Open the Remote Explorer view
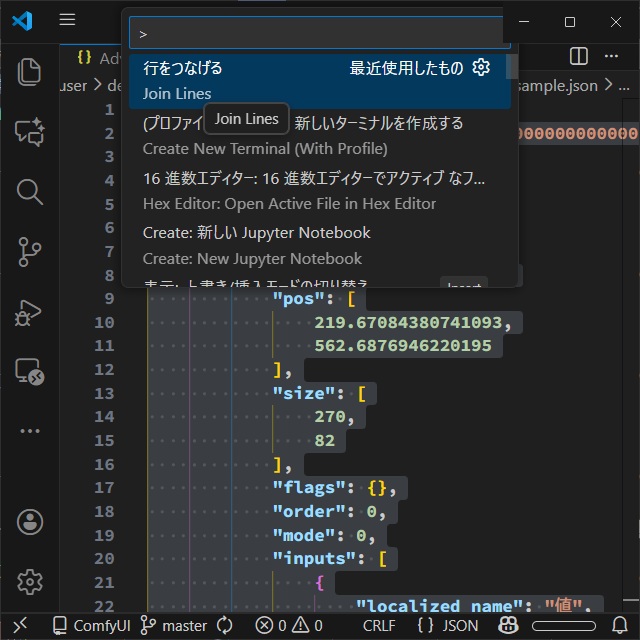This screenshot has width=640, height=640. coord(30,373)
